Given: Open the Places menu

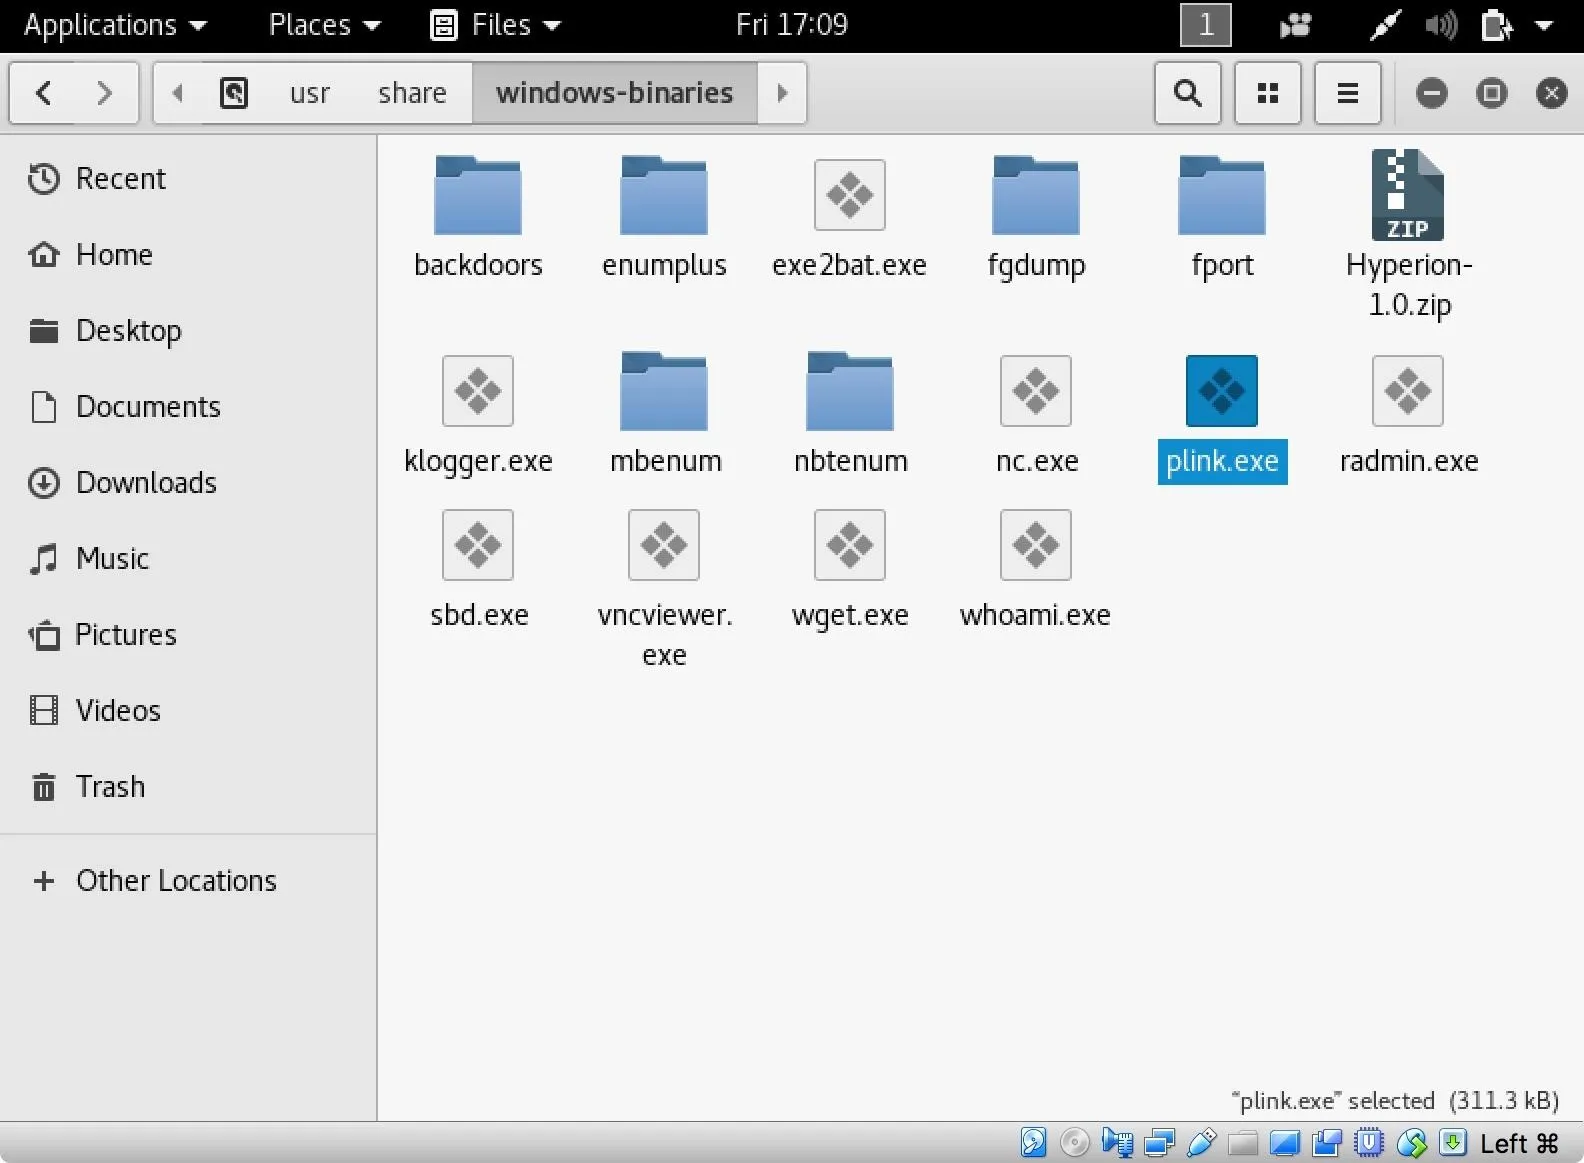Looking at the screenshot, I should [325, 25].
